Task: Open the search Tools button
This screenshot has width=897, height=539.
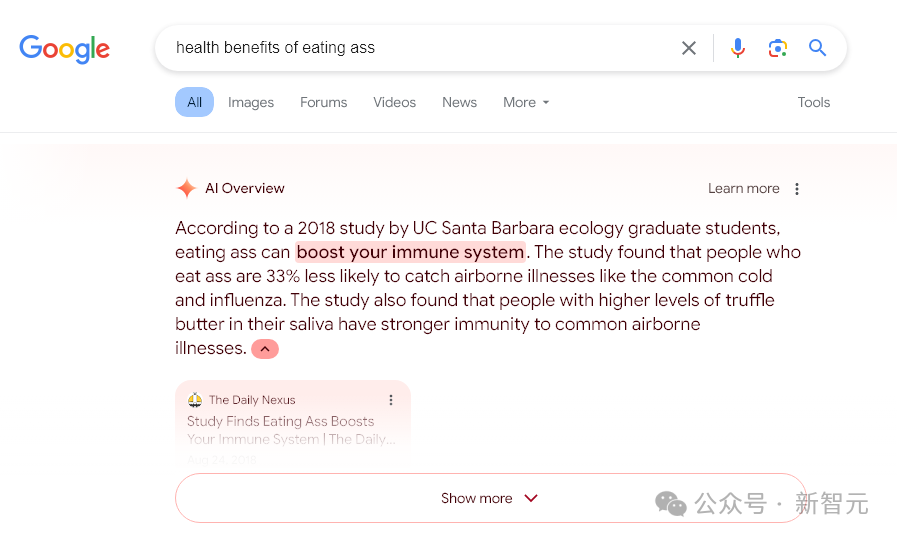Action: coord(814,102)
